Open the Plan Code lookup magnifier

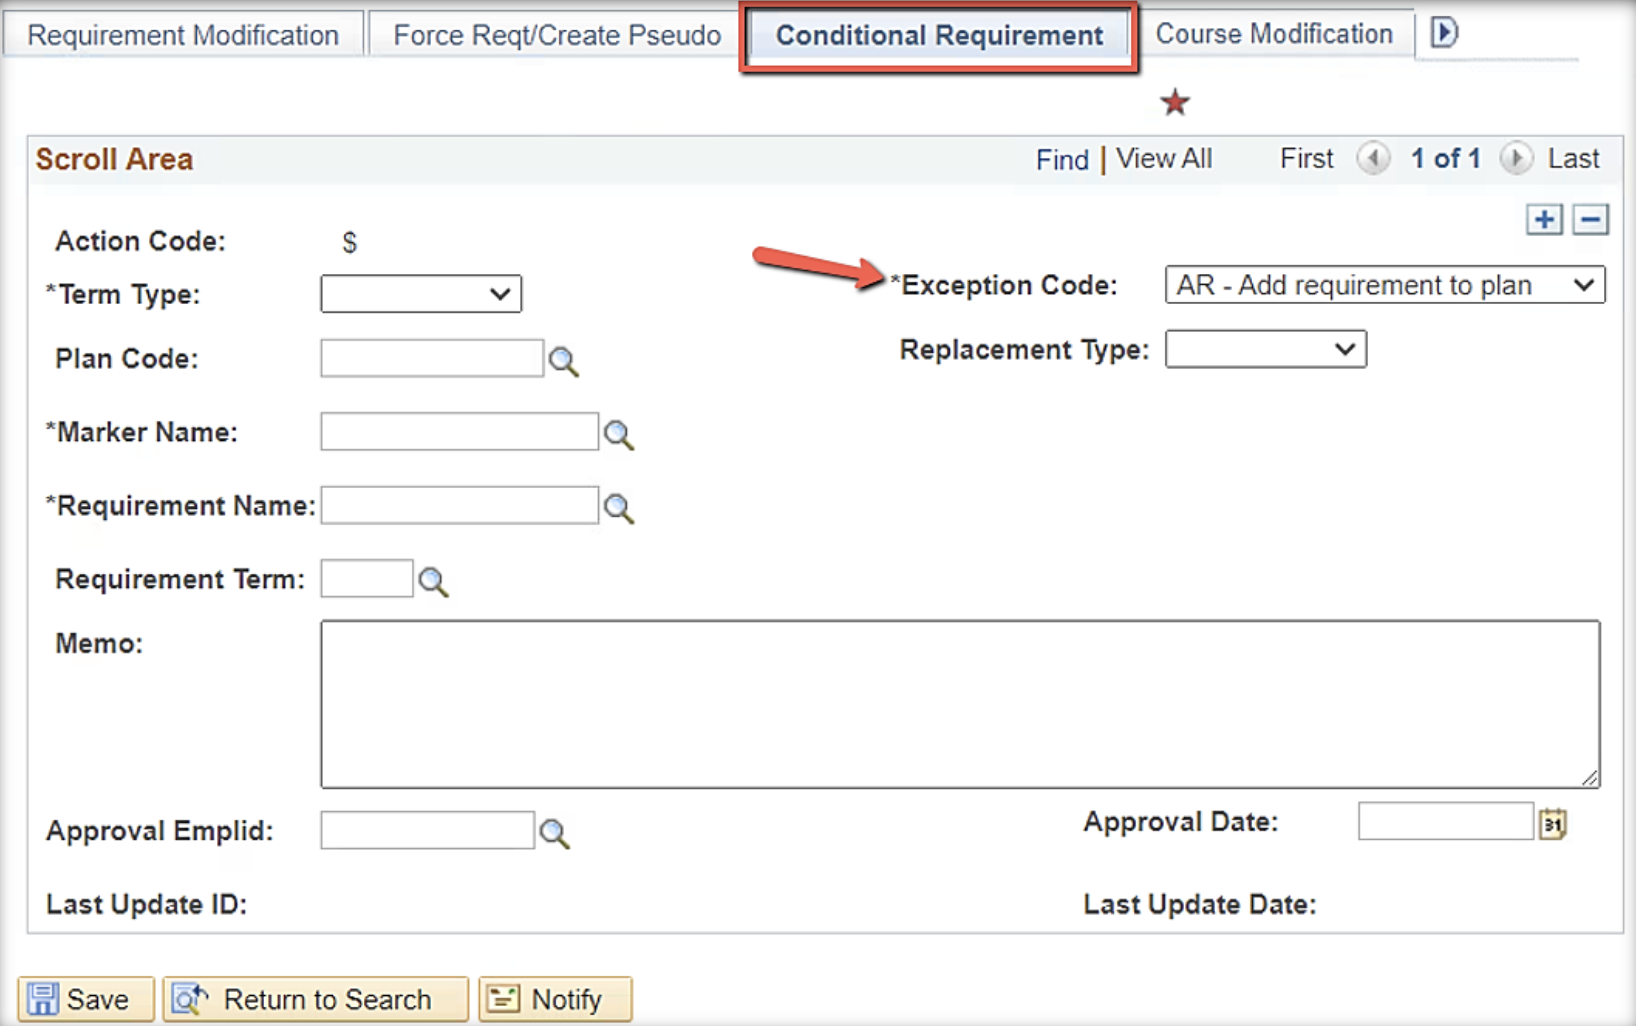coord(563,362)
